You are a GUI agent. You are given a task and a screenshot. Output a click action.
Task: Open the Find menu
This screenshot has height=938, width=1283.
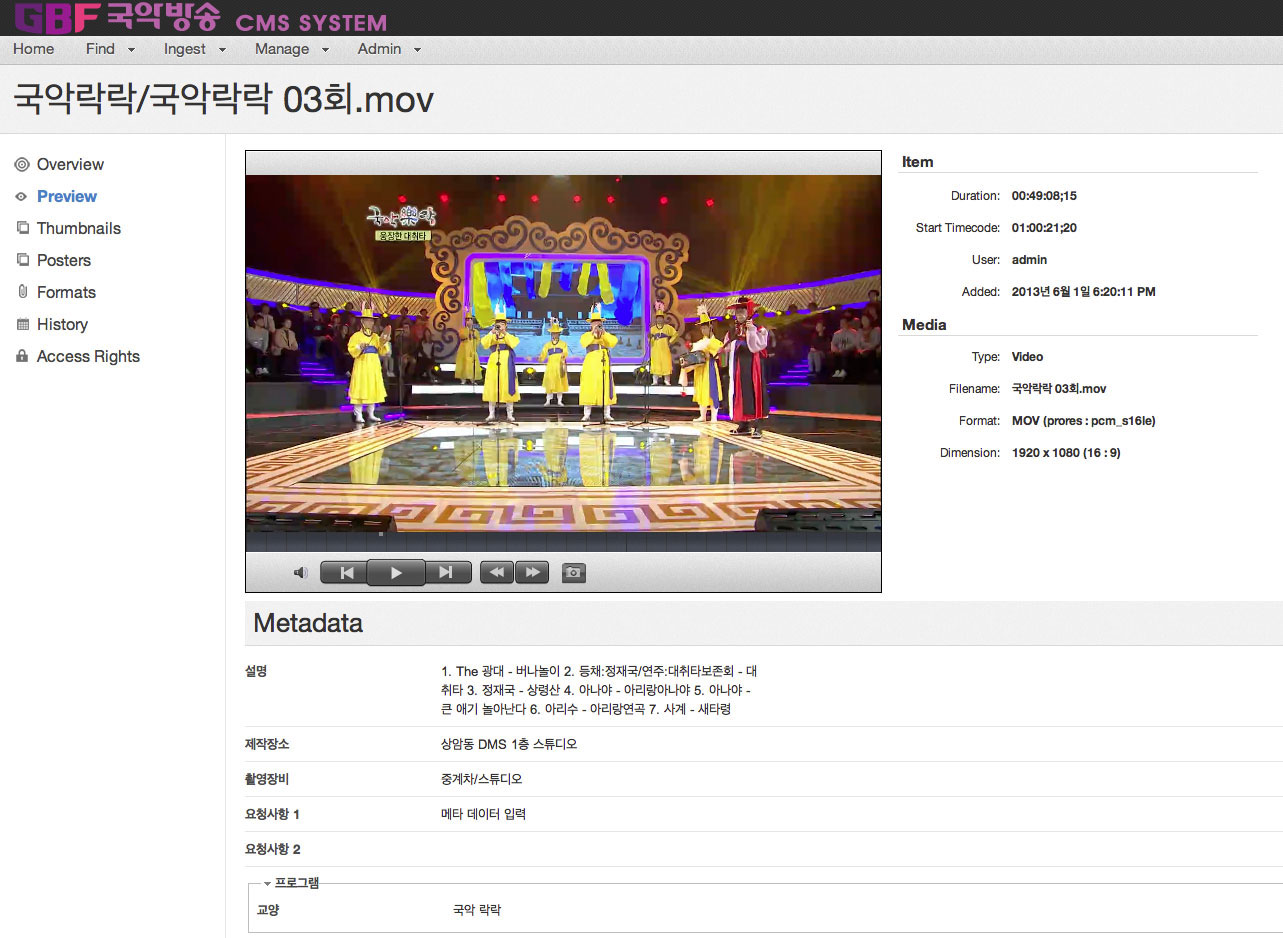[x=100, y=49]
